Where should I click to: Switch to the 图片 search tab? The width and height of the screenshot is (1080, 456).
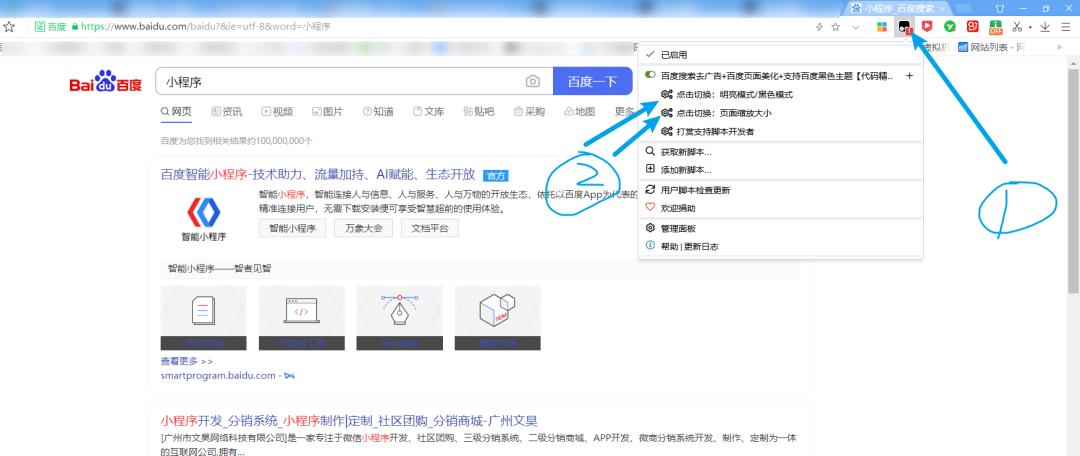(327, 112)
